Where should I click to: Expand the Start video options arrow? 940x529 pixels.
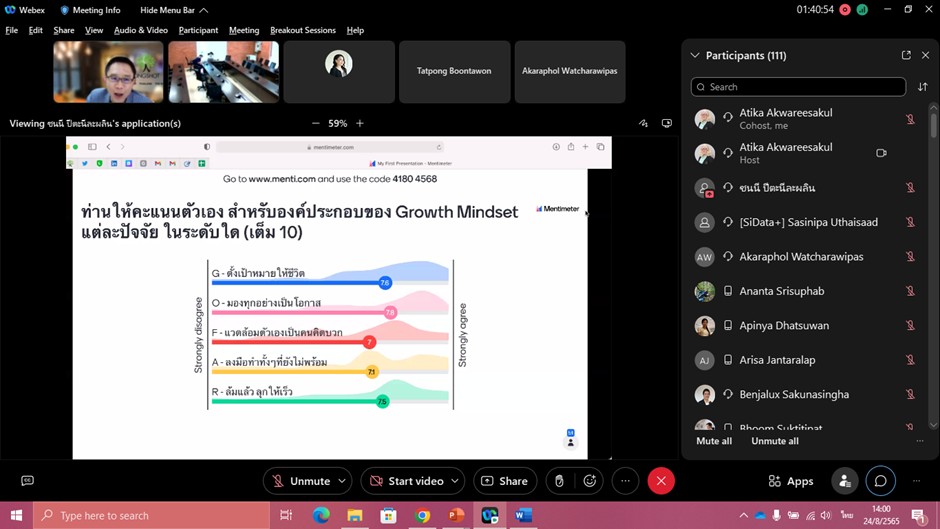[x=454, y=481]
